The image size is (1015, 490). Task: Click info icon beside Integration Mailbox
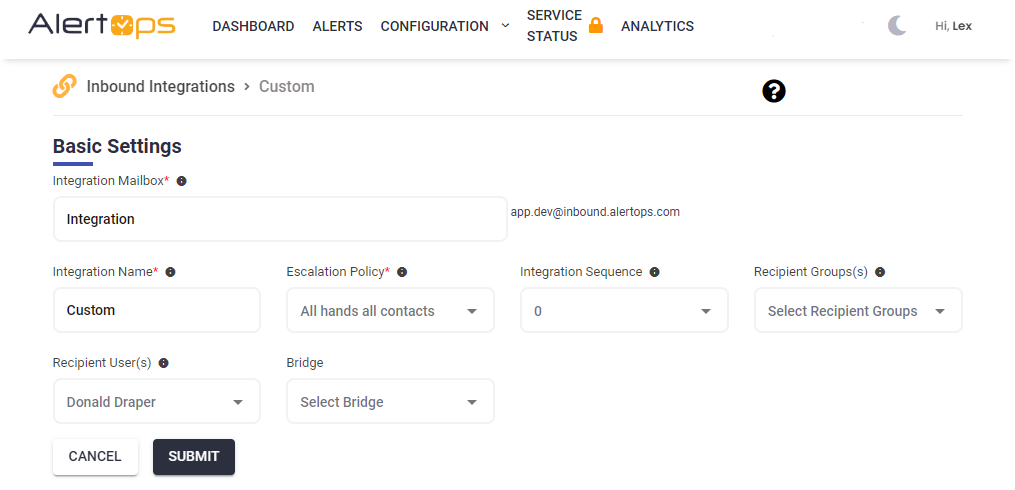[x=181, y=181]
